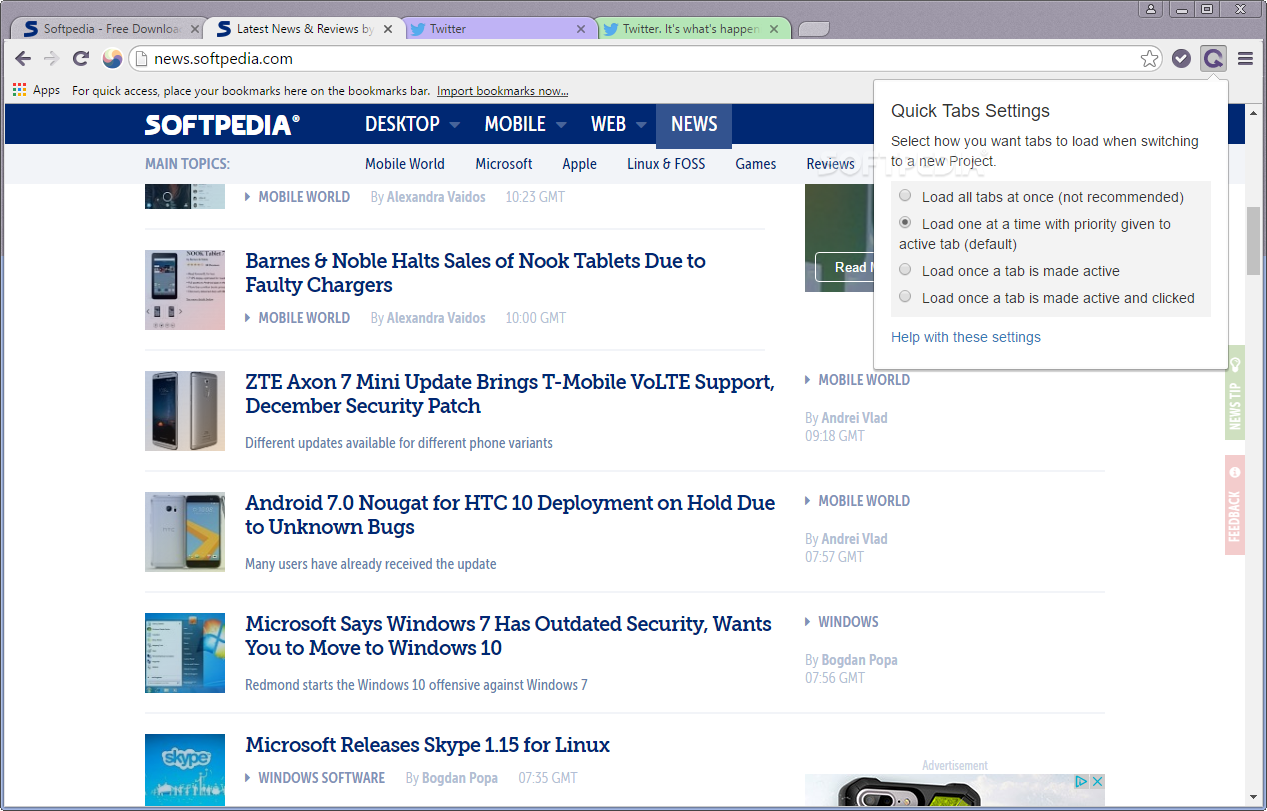Open the Skype logo thumbnail
The image size is (1267, 811).
[185, 770]
